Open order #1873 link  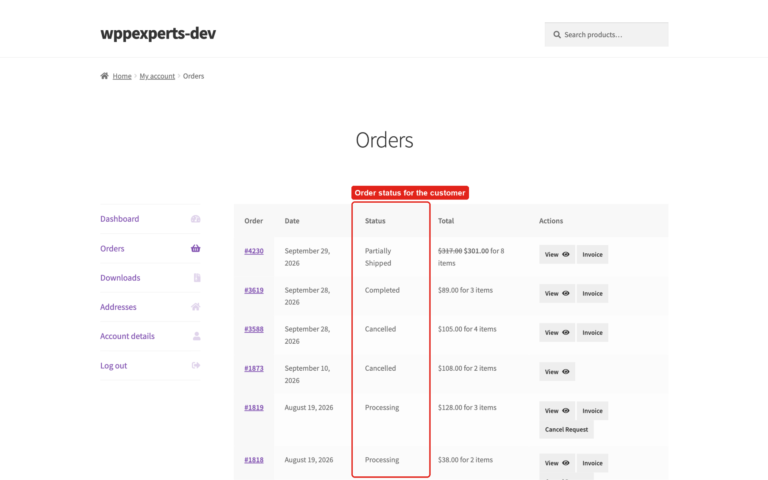pos(254,368)
